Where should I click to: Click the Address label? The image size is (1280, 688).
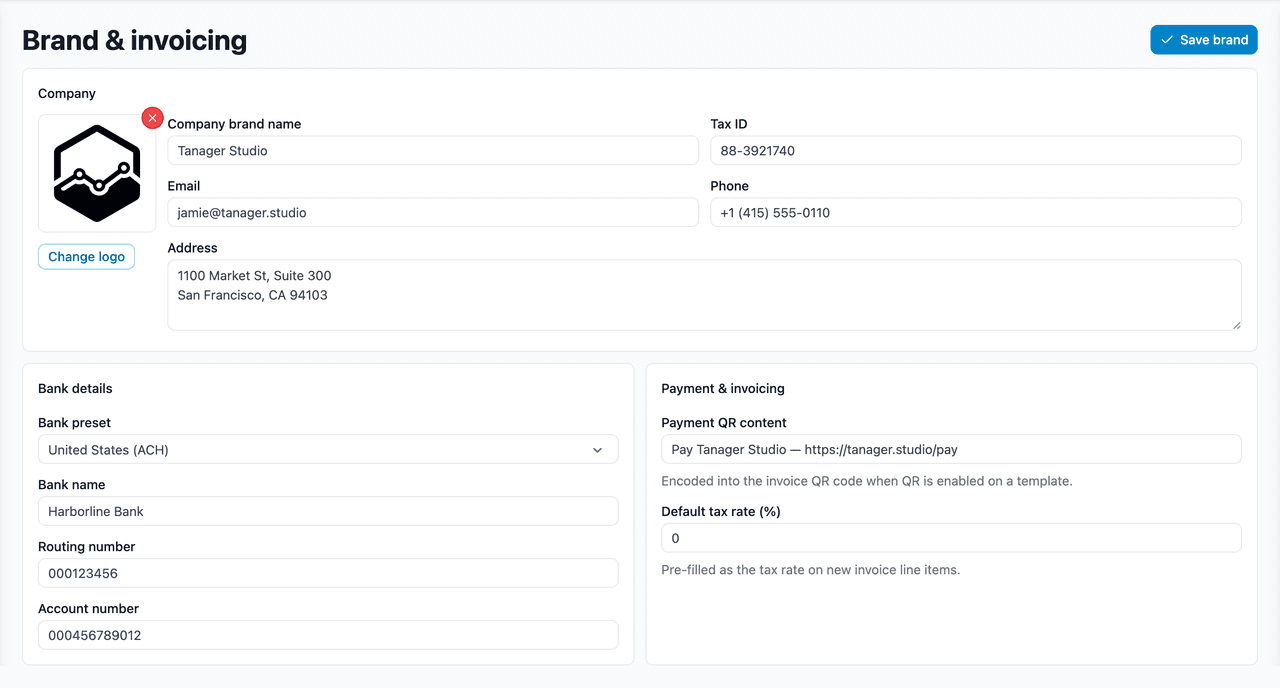pyautogui.click(x=192, y=248)
